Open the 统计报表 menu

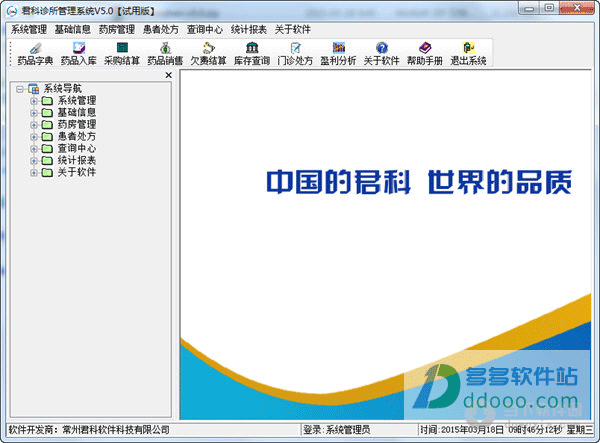(x=249, y=29)
